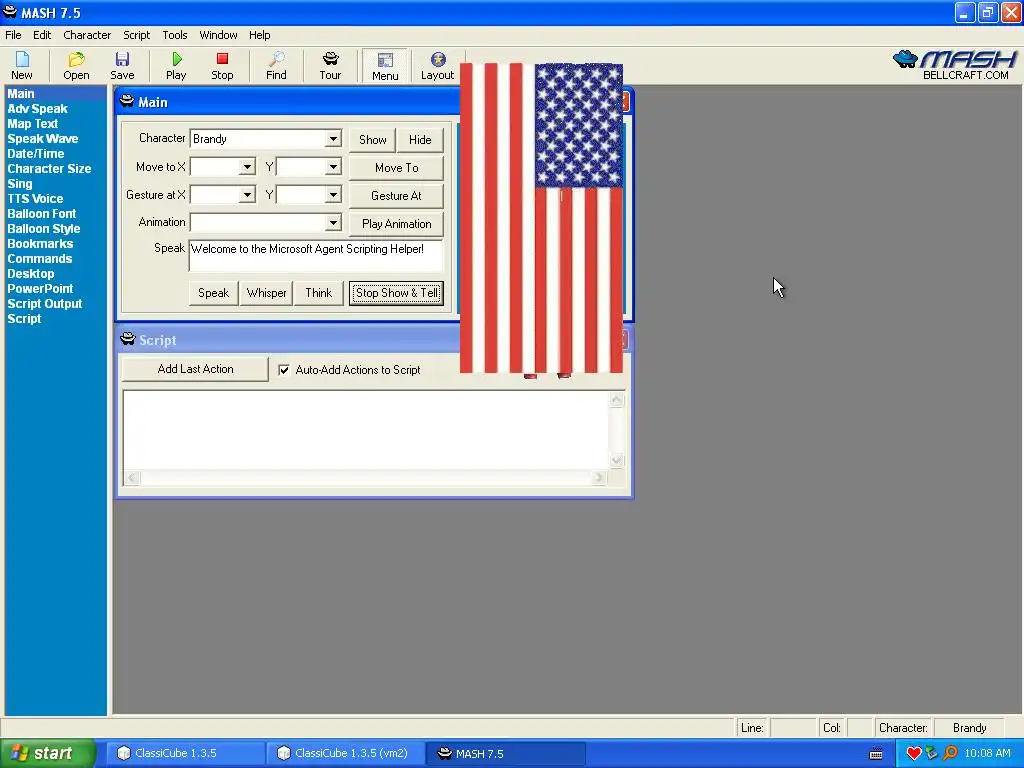Viewport: 1024px width, 768px height.
Task: Open the Tools menu
Action: [x=174, y=35]
